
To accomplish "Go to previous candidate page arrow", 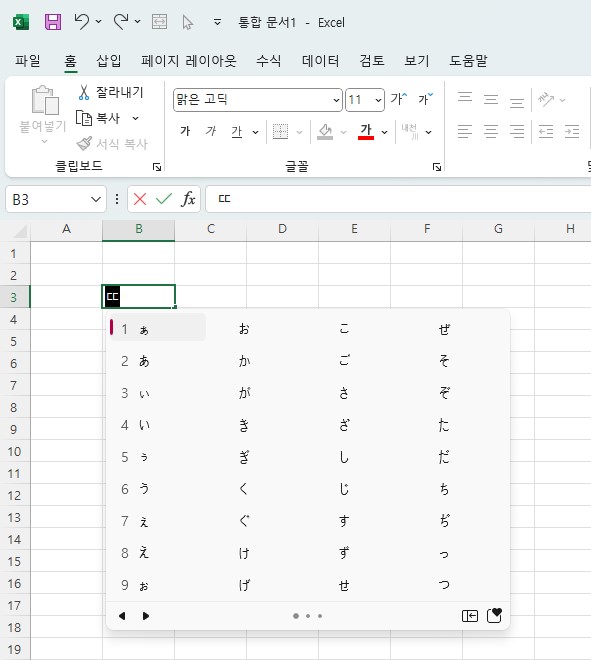I will (122, 616).
